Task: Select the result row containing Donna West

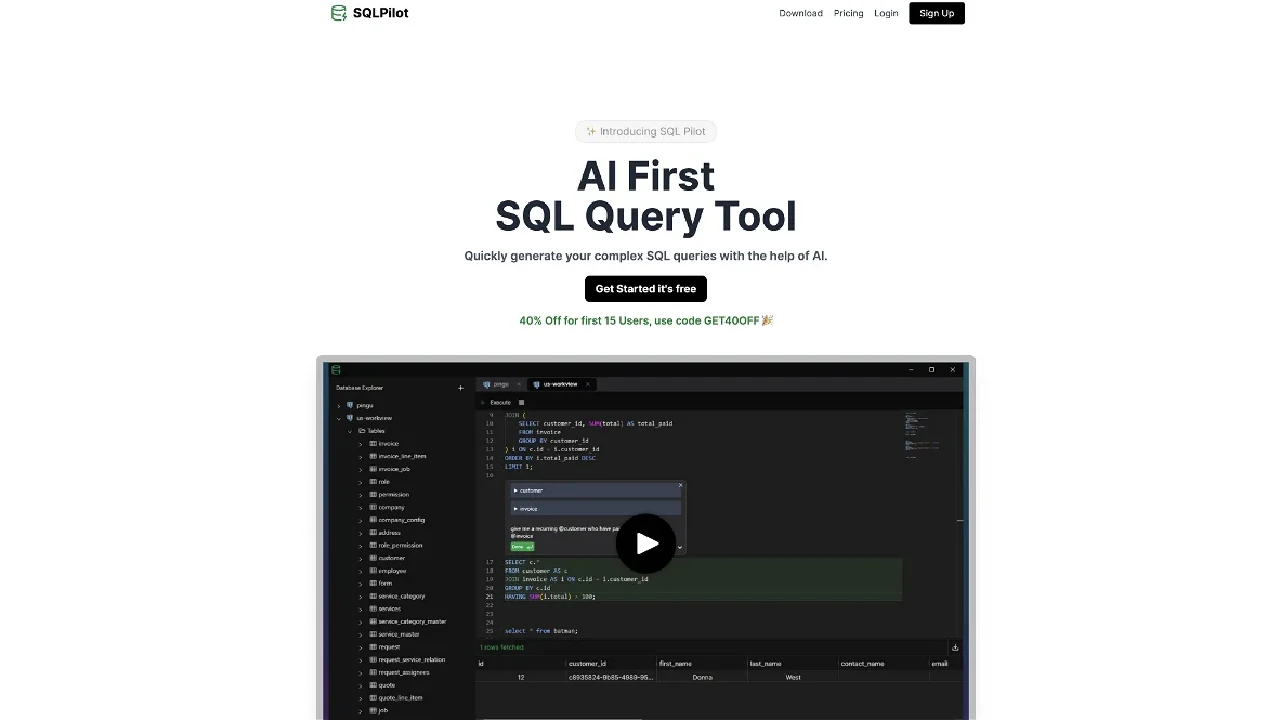Action: 700,677
